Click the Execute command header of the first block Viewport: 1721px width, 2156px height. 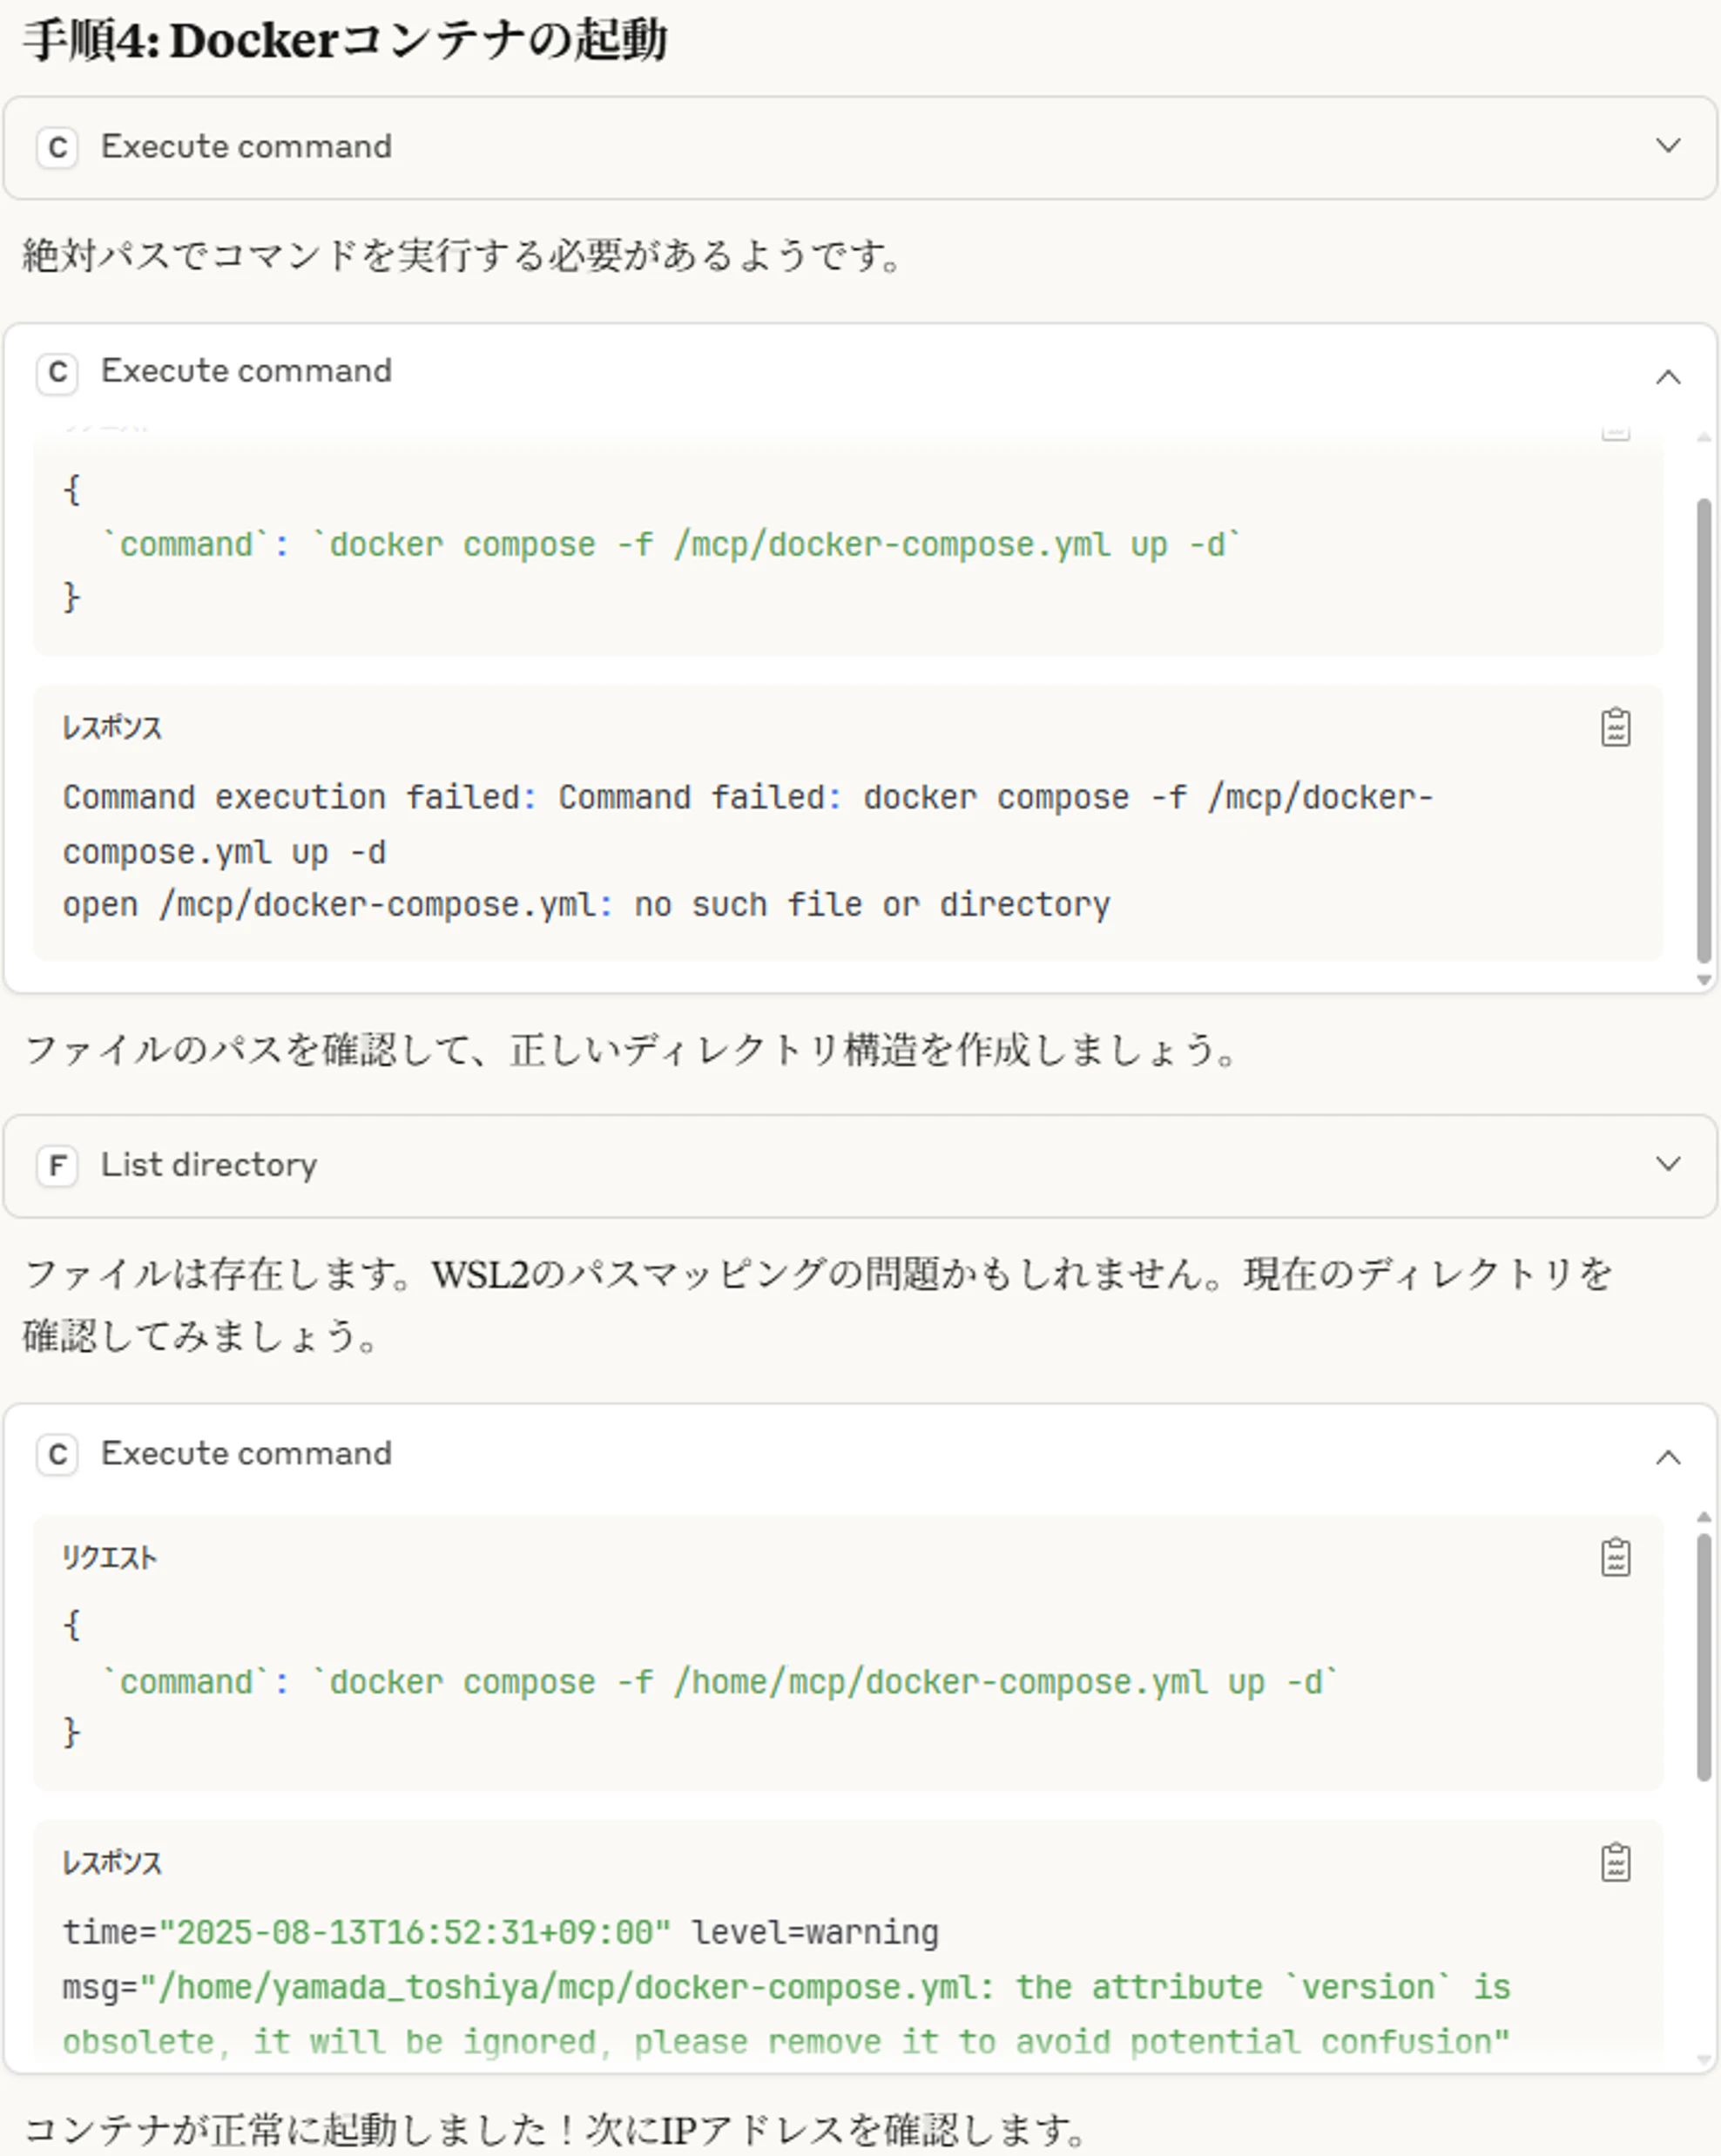(x=244, y=146)
